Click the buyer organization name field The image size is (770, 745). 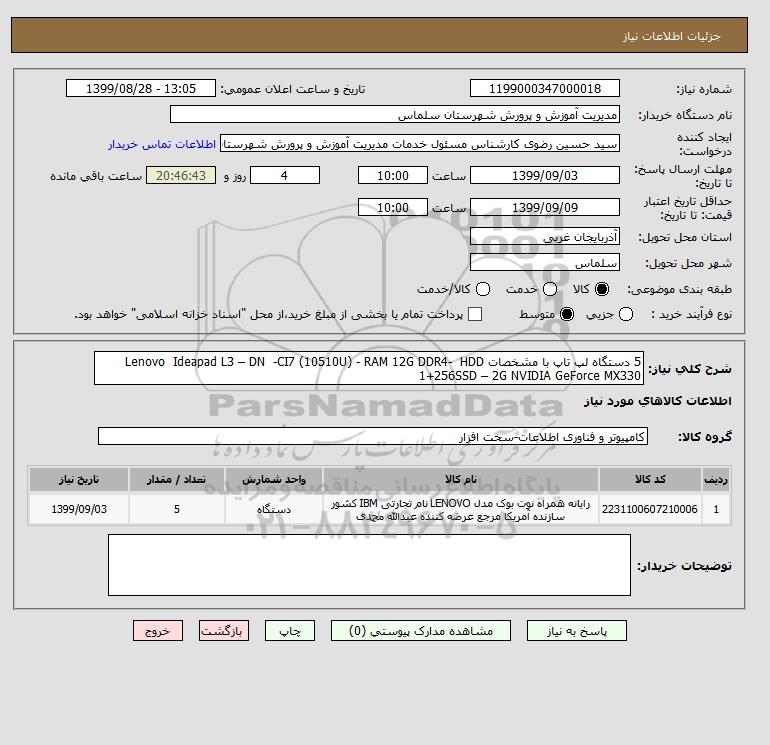pyautogui.click(x=395, y=114)
